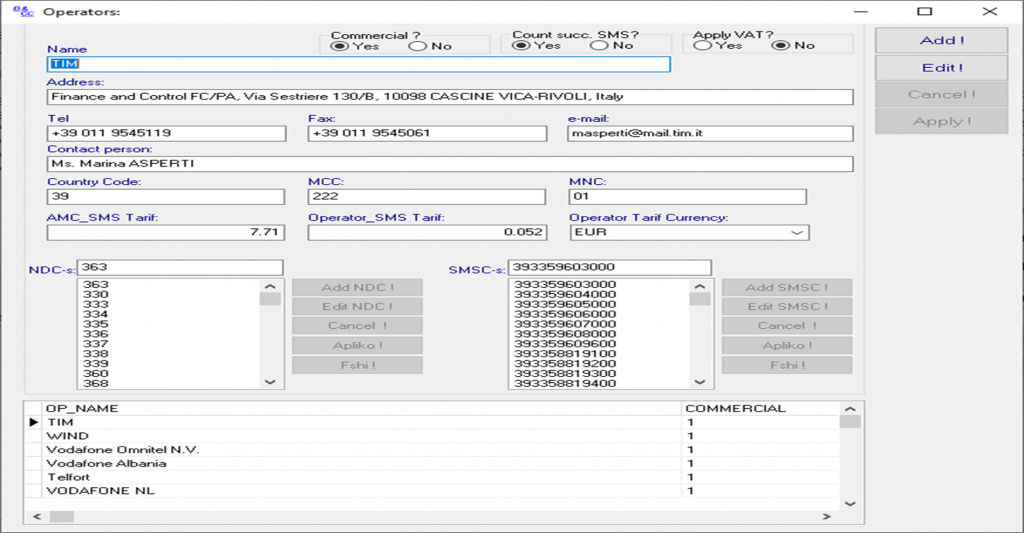
Task: Click the operator Cancel ! button
Action: click(x=942, y=95)
